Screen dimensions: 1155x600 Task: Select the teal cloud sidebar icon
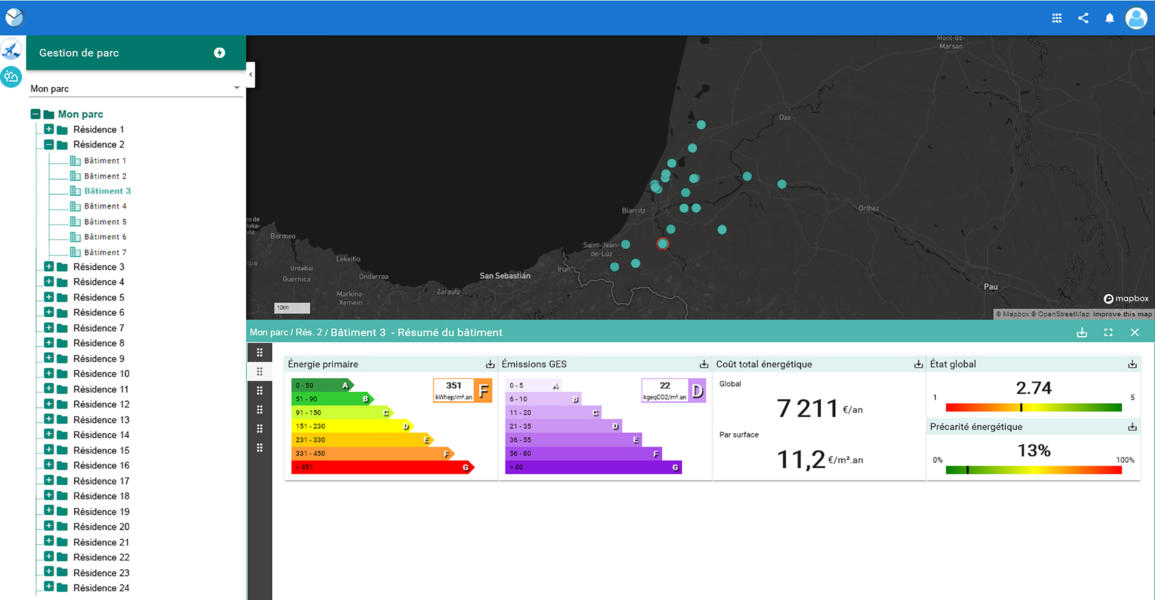tap(11, 77)
